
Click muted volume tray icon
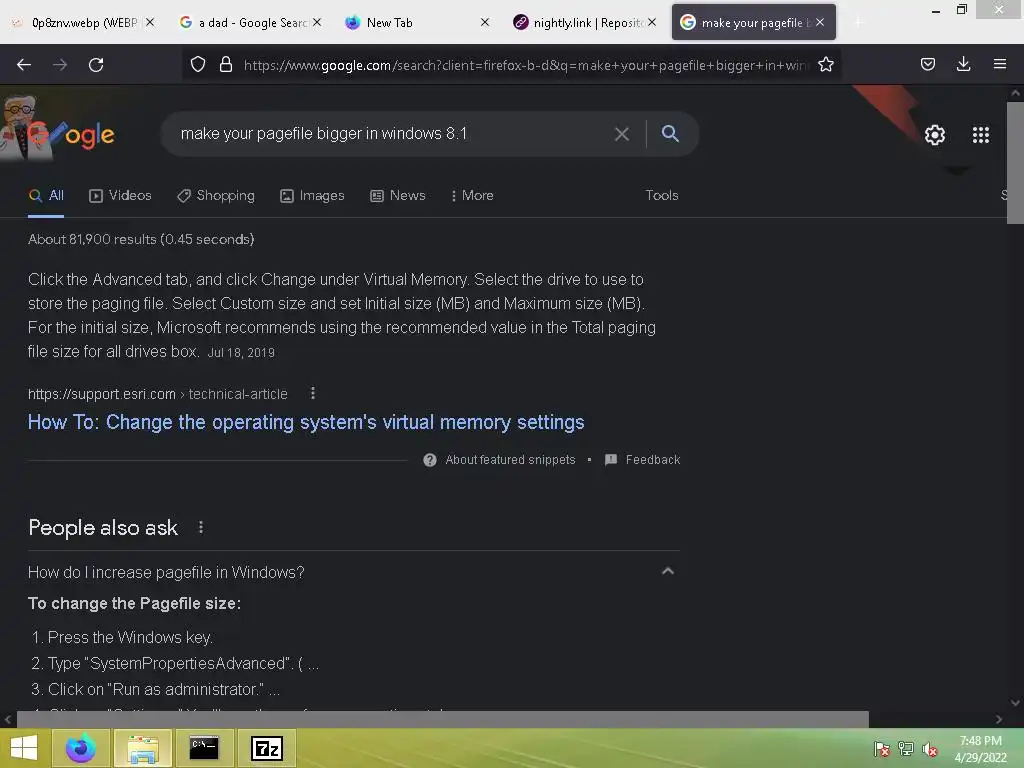(930, 749)
